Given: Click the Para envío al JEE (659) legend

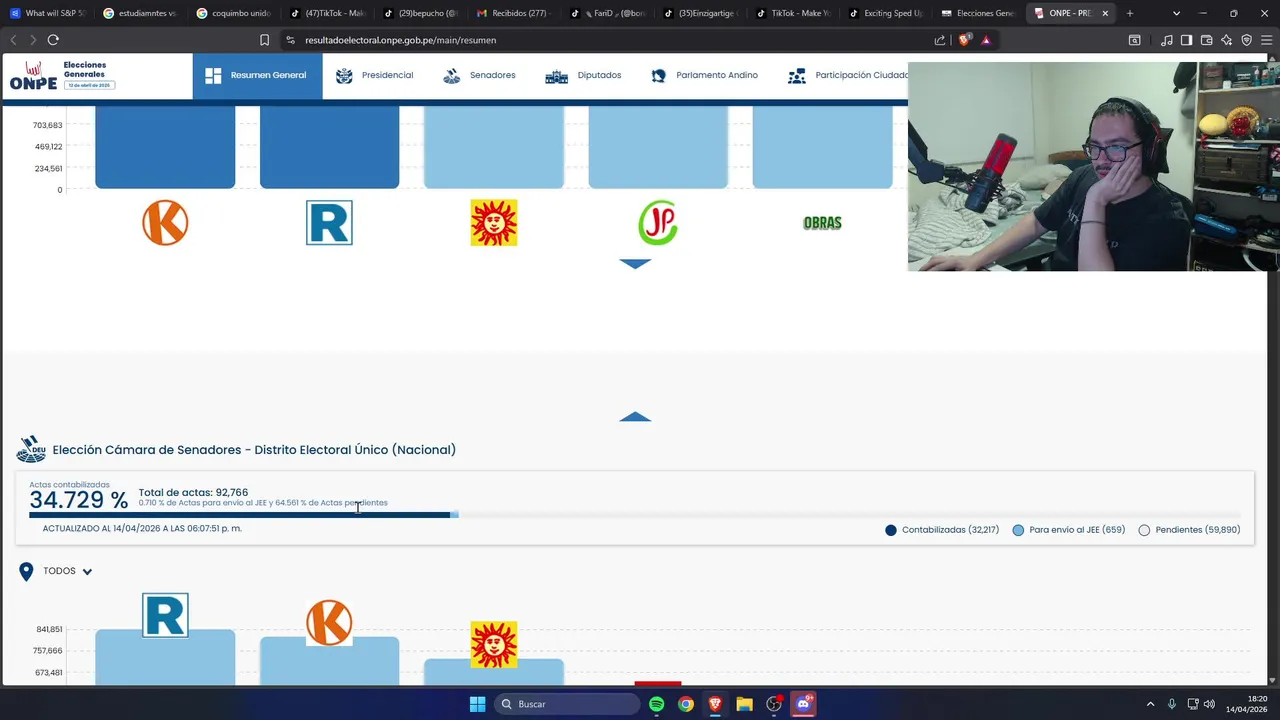Looking at the screenshot, I should [x=1068, y=530].
